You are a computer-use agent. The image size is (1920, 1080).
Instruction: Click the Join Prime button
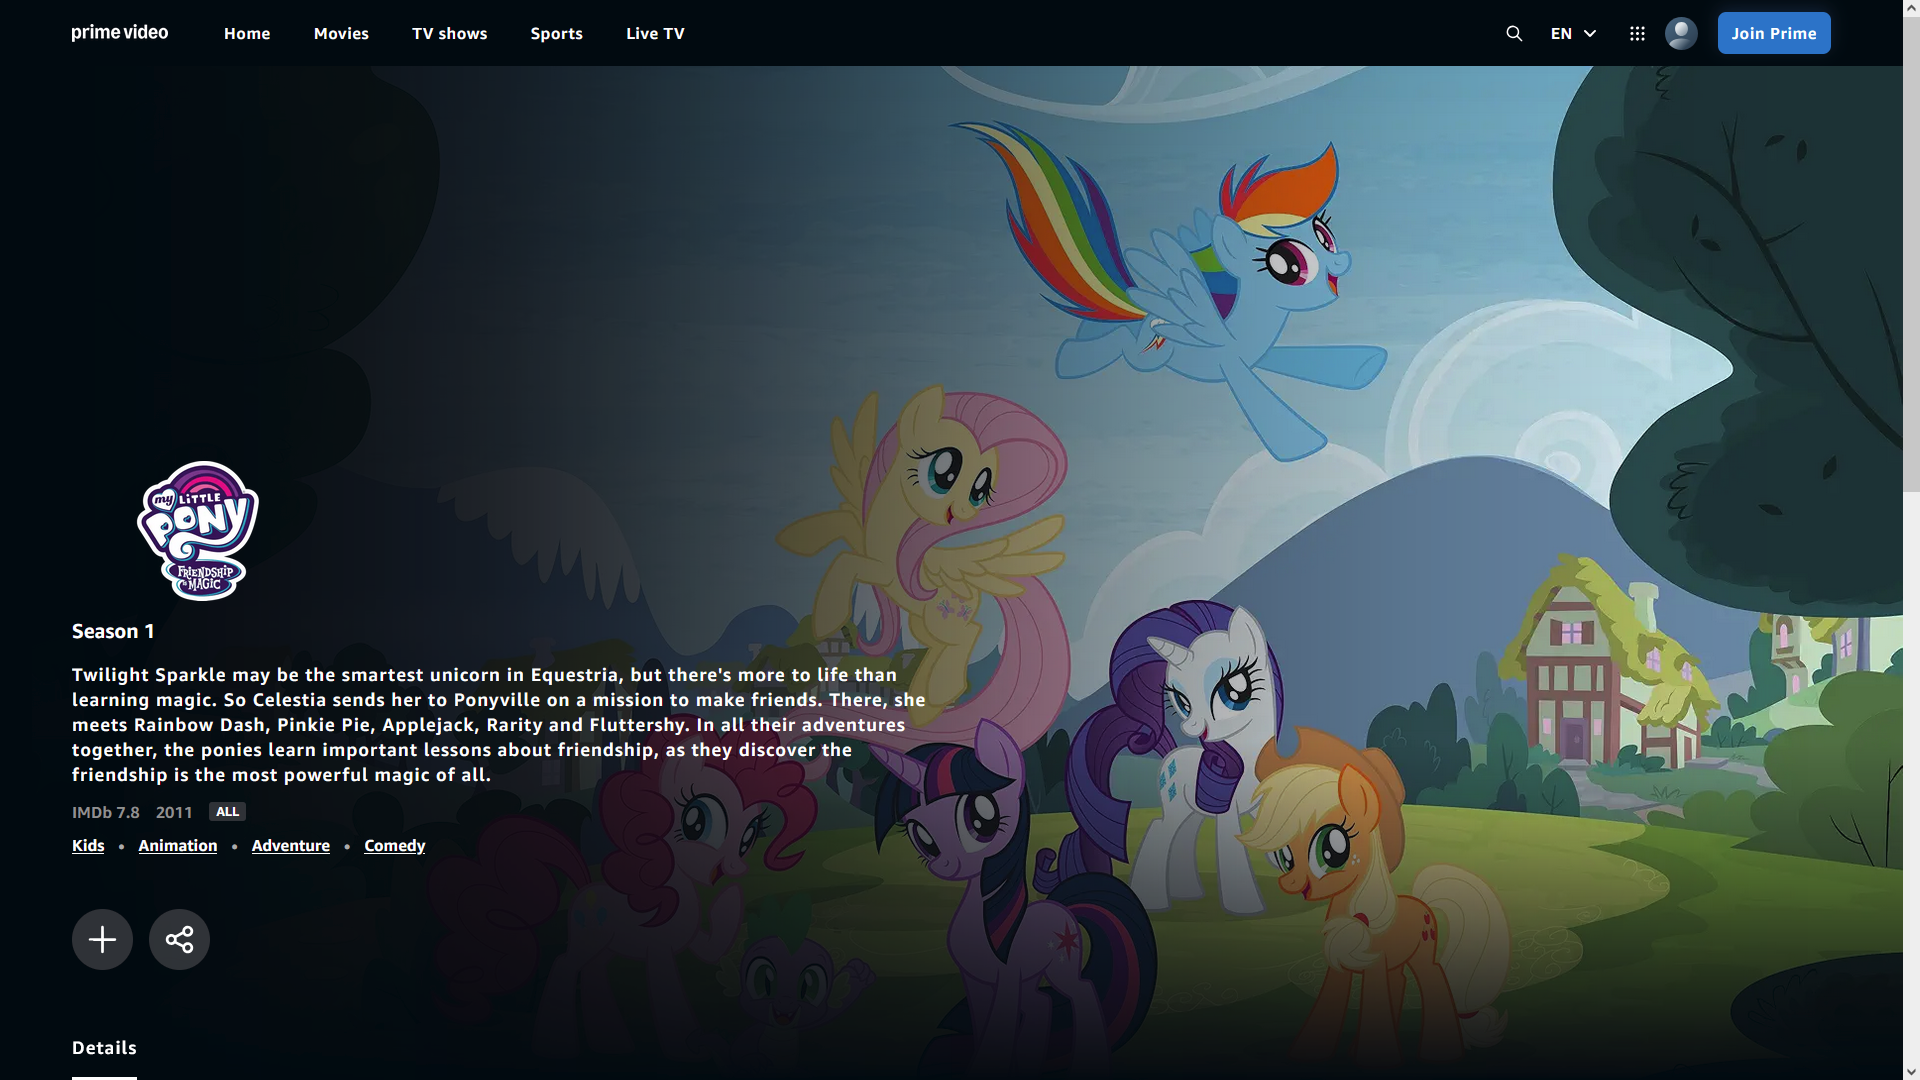[1774, 33]
